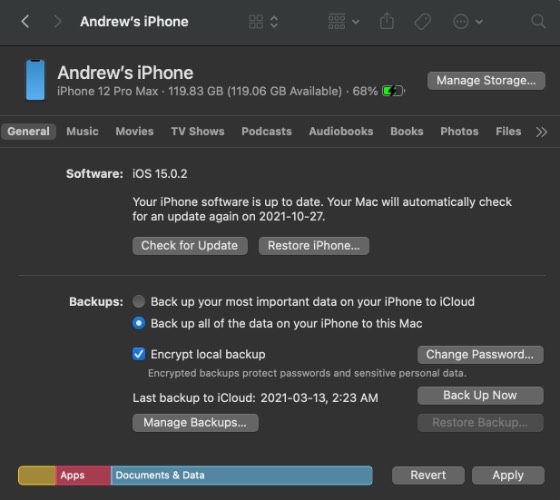Viewport: 560px width, 500px height.
Task: Expand the ellipsis action menu
Action: (468, 22)
